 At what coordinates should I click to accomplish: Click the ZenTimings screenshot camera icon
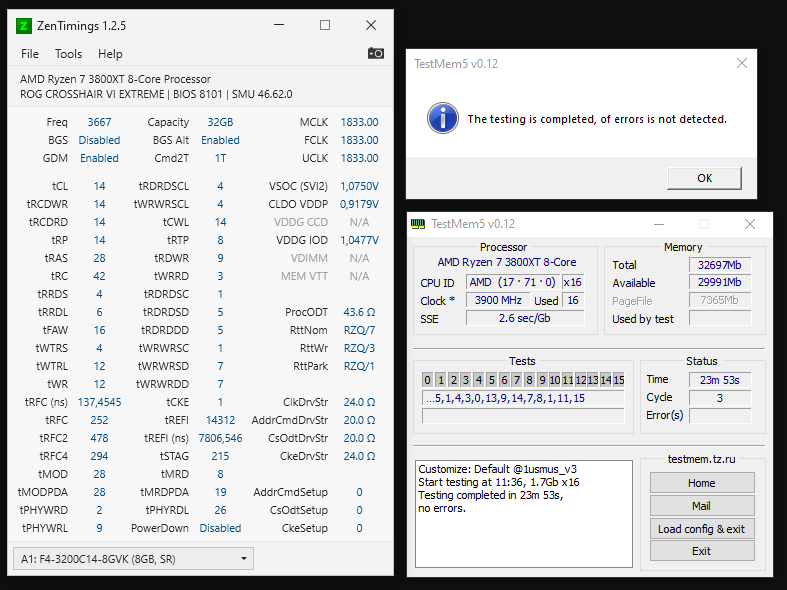coord(375,53)
